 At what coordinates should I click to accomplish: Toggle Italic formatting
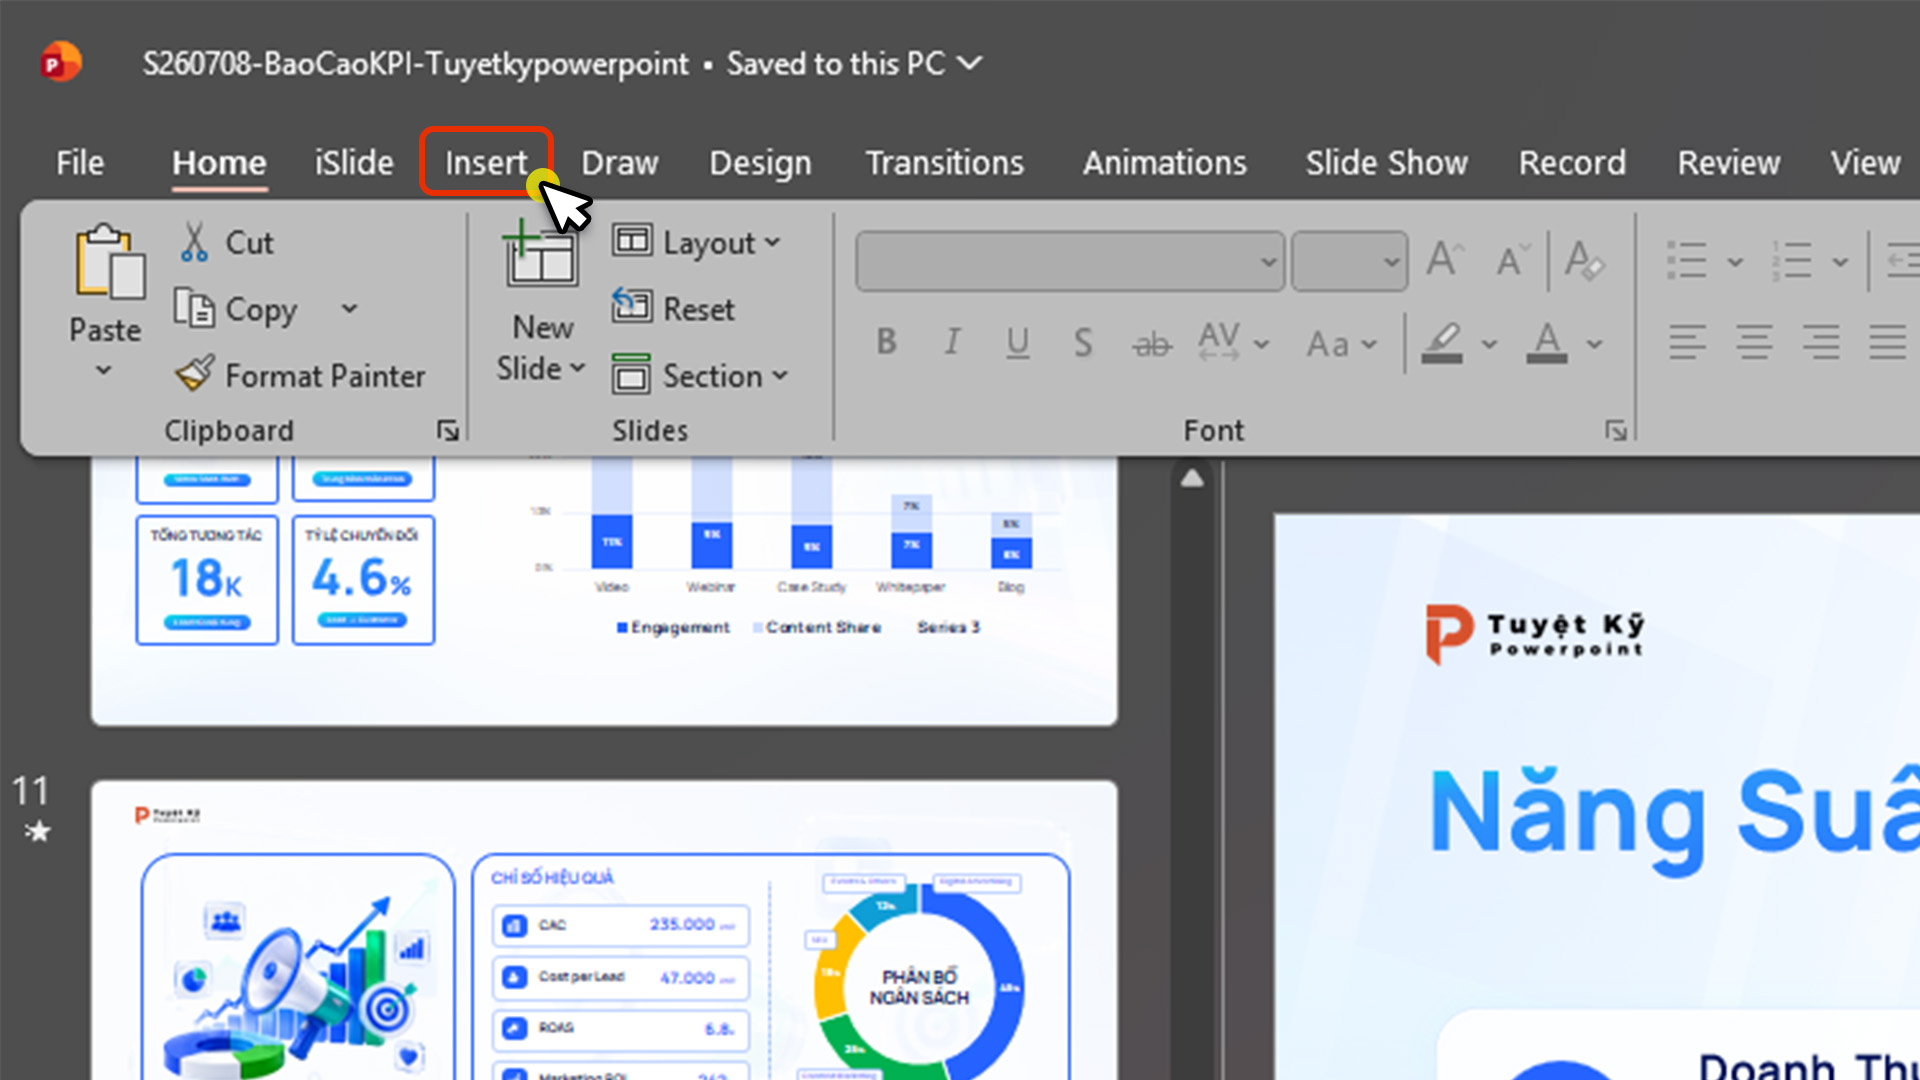coord(952,343)
